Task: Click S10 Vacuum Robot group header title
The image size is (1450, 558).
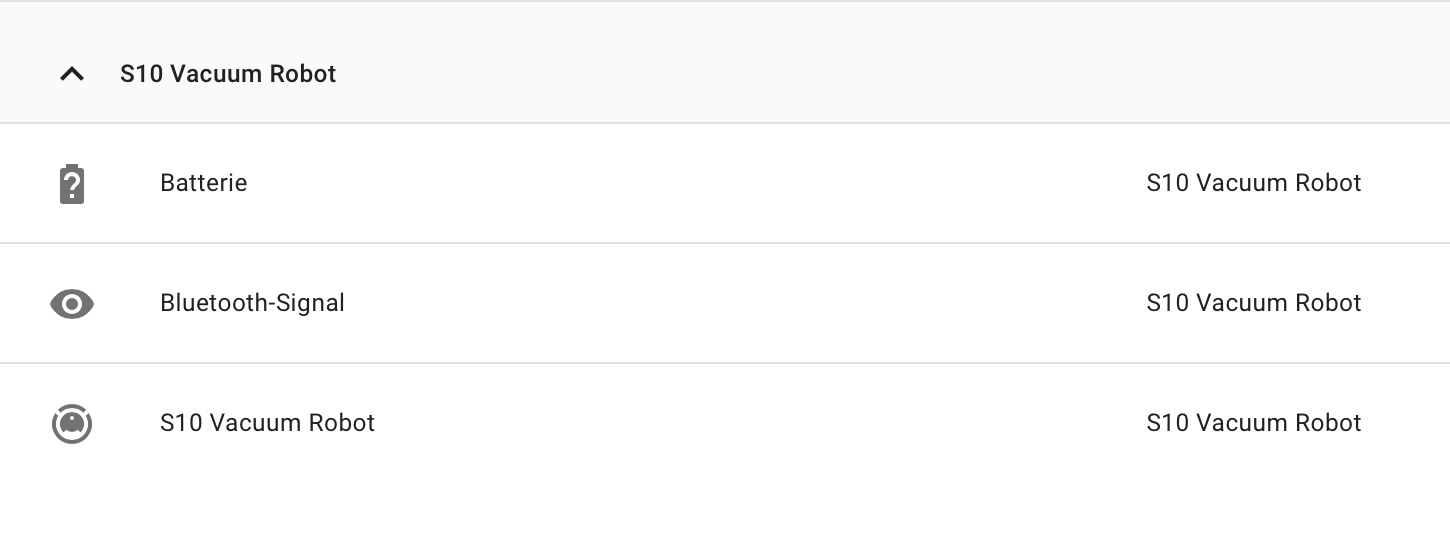Action: pyautogui.click(x=228, y=74)
